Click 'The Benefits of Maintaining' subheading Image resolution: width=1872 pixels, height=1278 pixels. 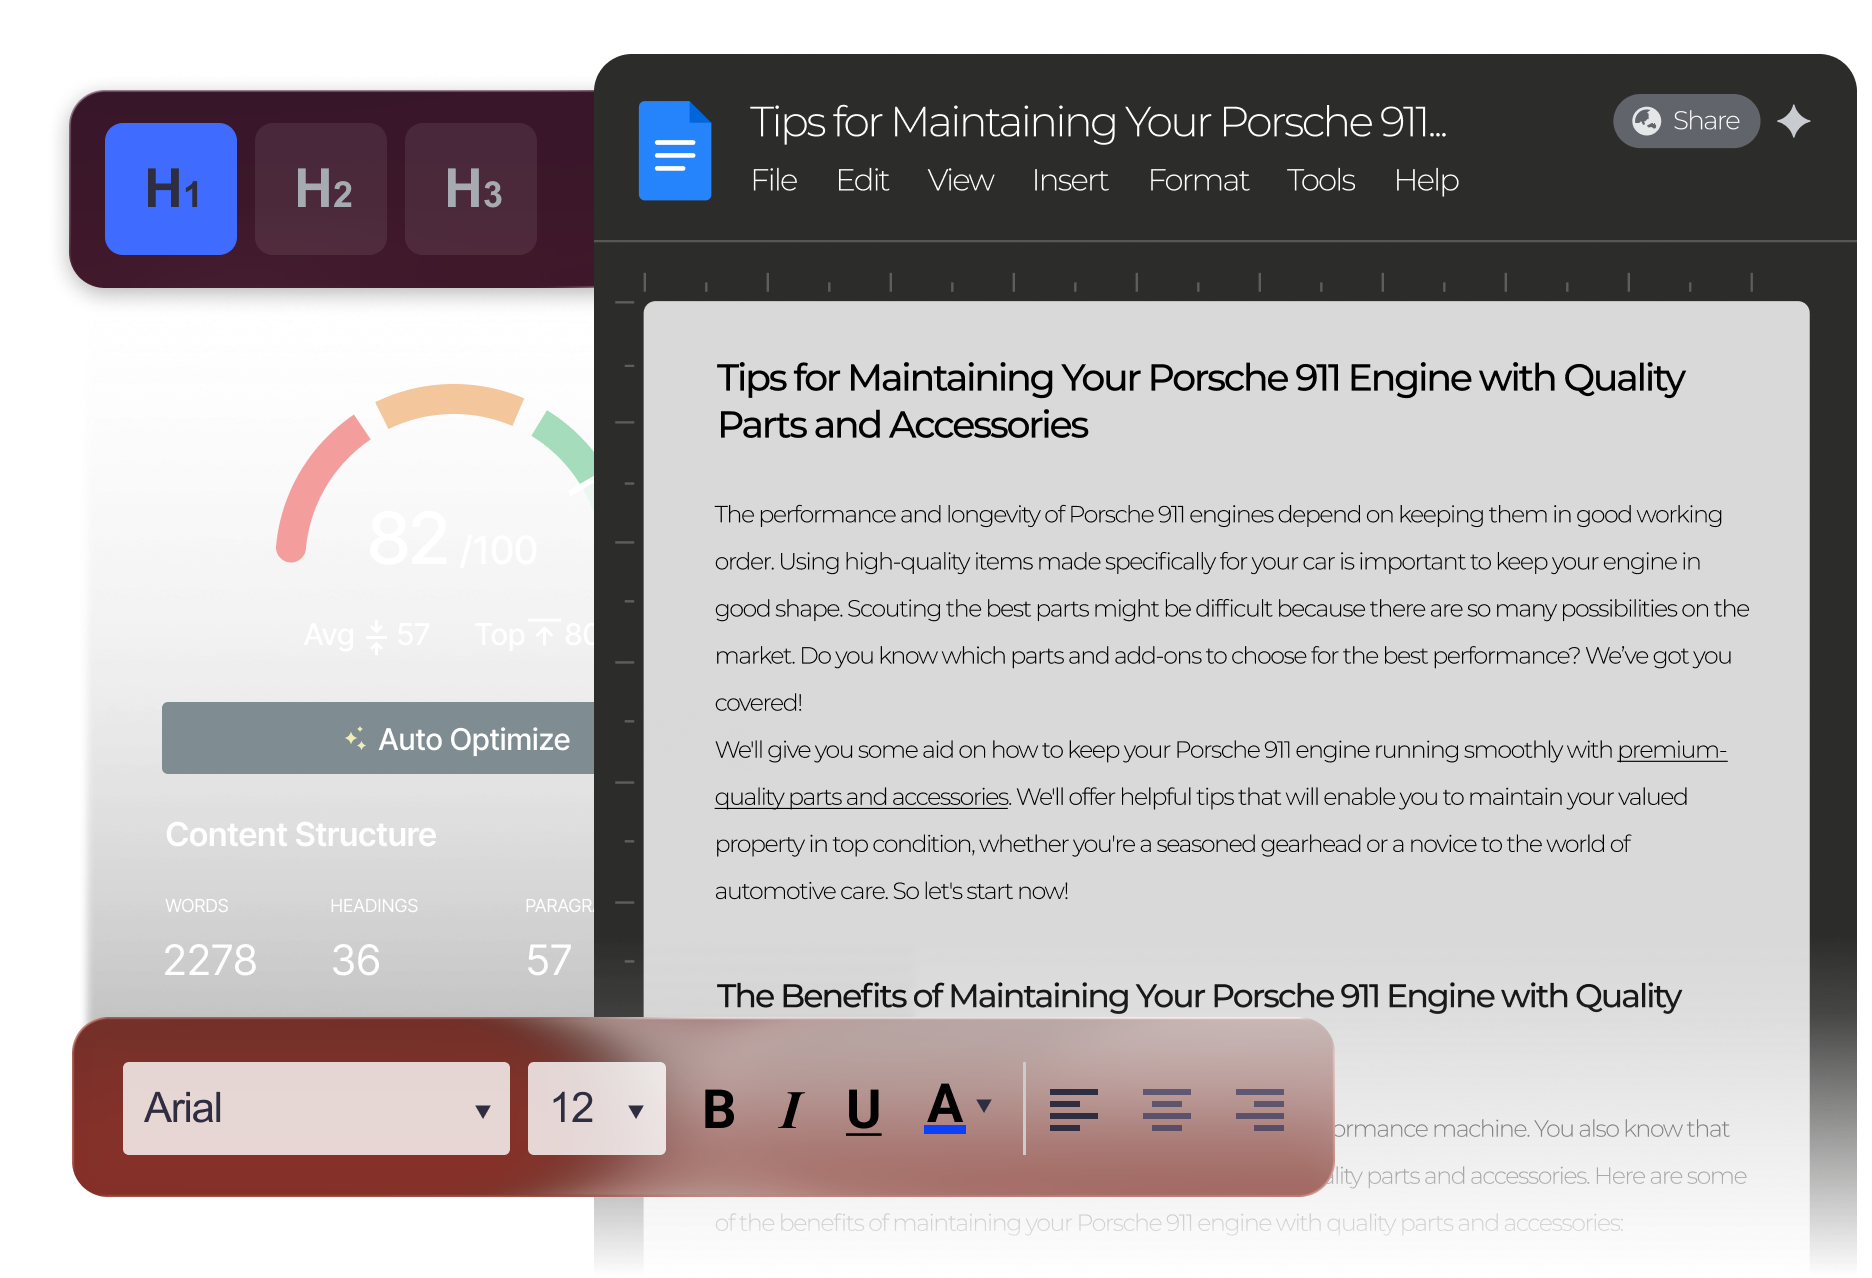pos(1199,996)
